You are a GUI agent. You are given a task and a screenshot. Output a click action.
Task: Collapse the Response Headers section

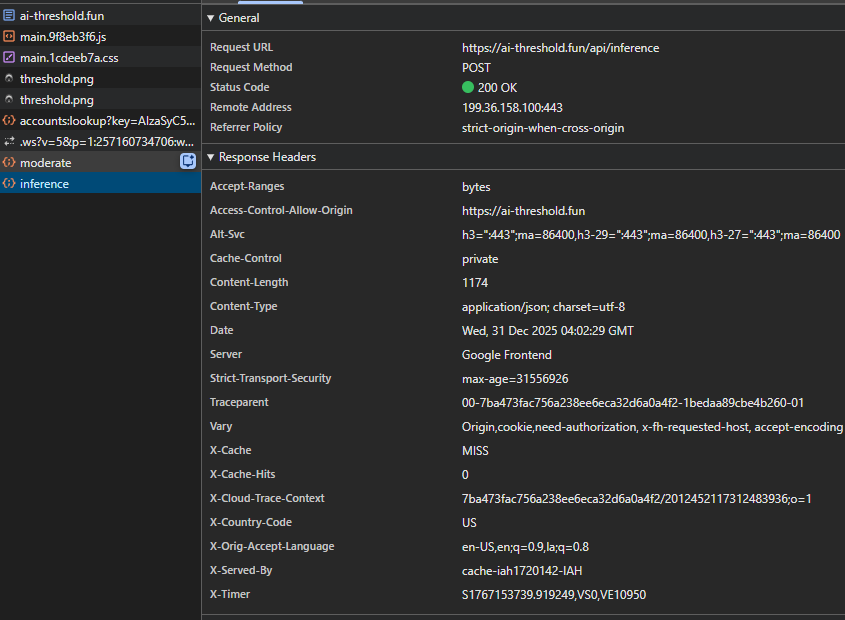(211, 157)
